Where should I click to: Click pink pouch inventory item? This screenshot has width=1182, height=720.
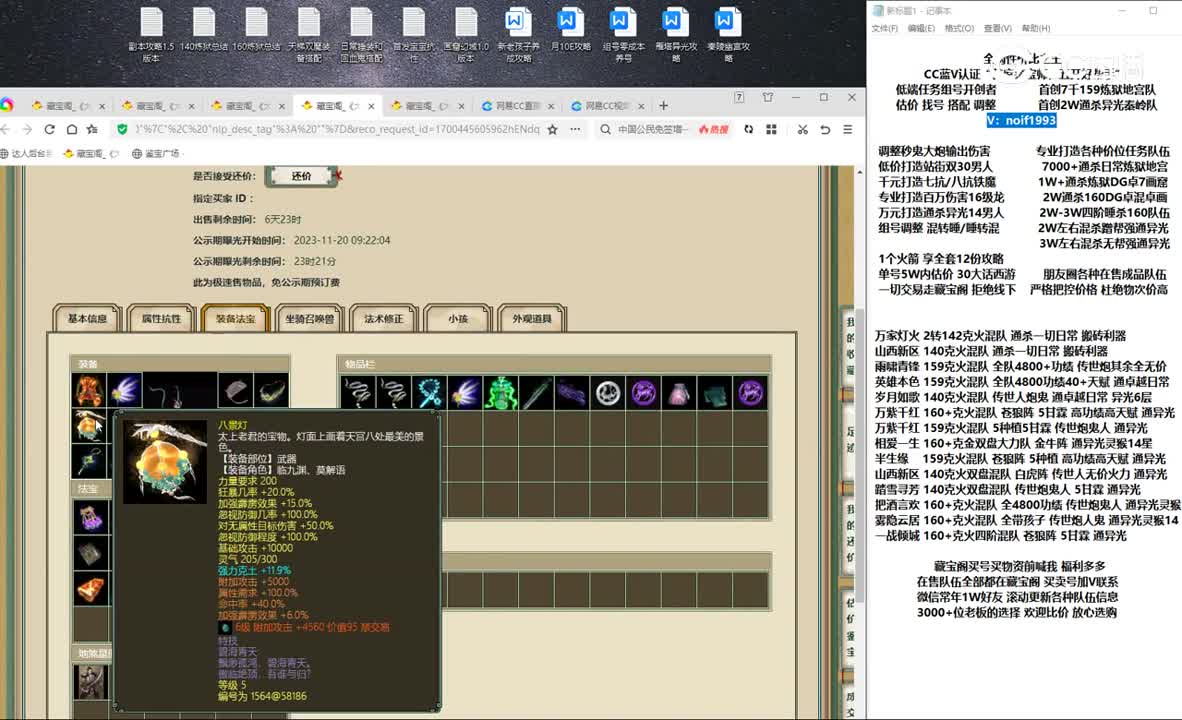click(679, 393)
